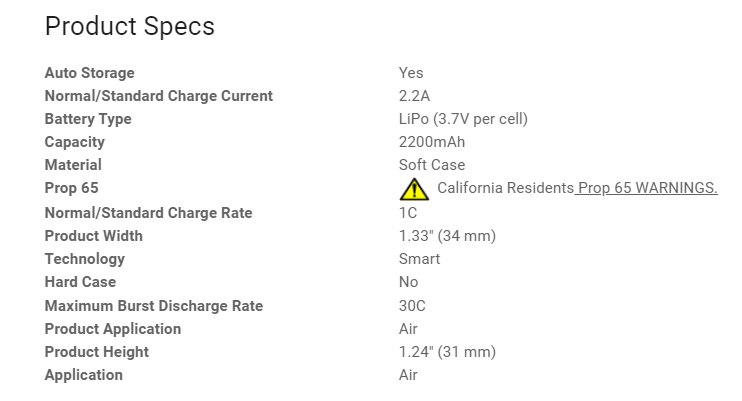The height and width of the screenshot is (401, 742).
Task: Click the 1.33" (34 mm) width value
Action: pyautogui.click(x=447, y=236)
